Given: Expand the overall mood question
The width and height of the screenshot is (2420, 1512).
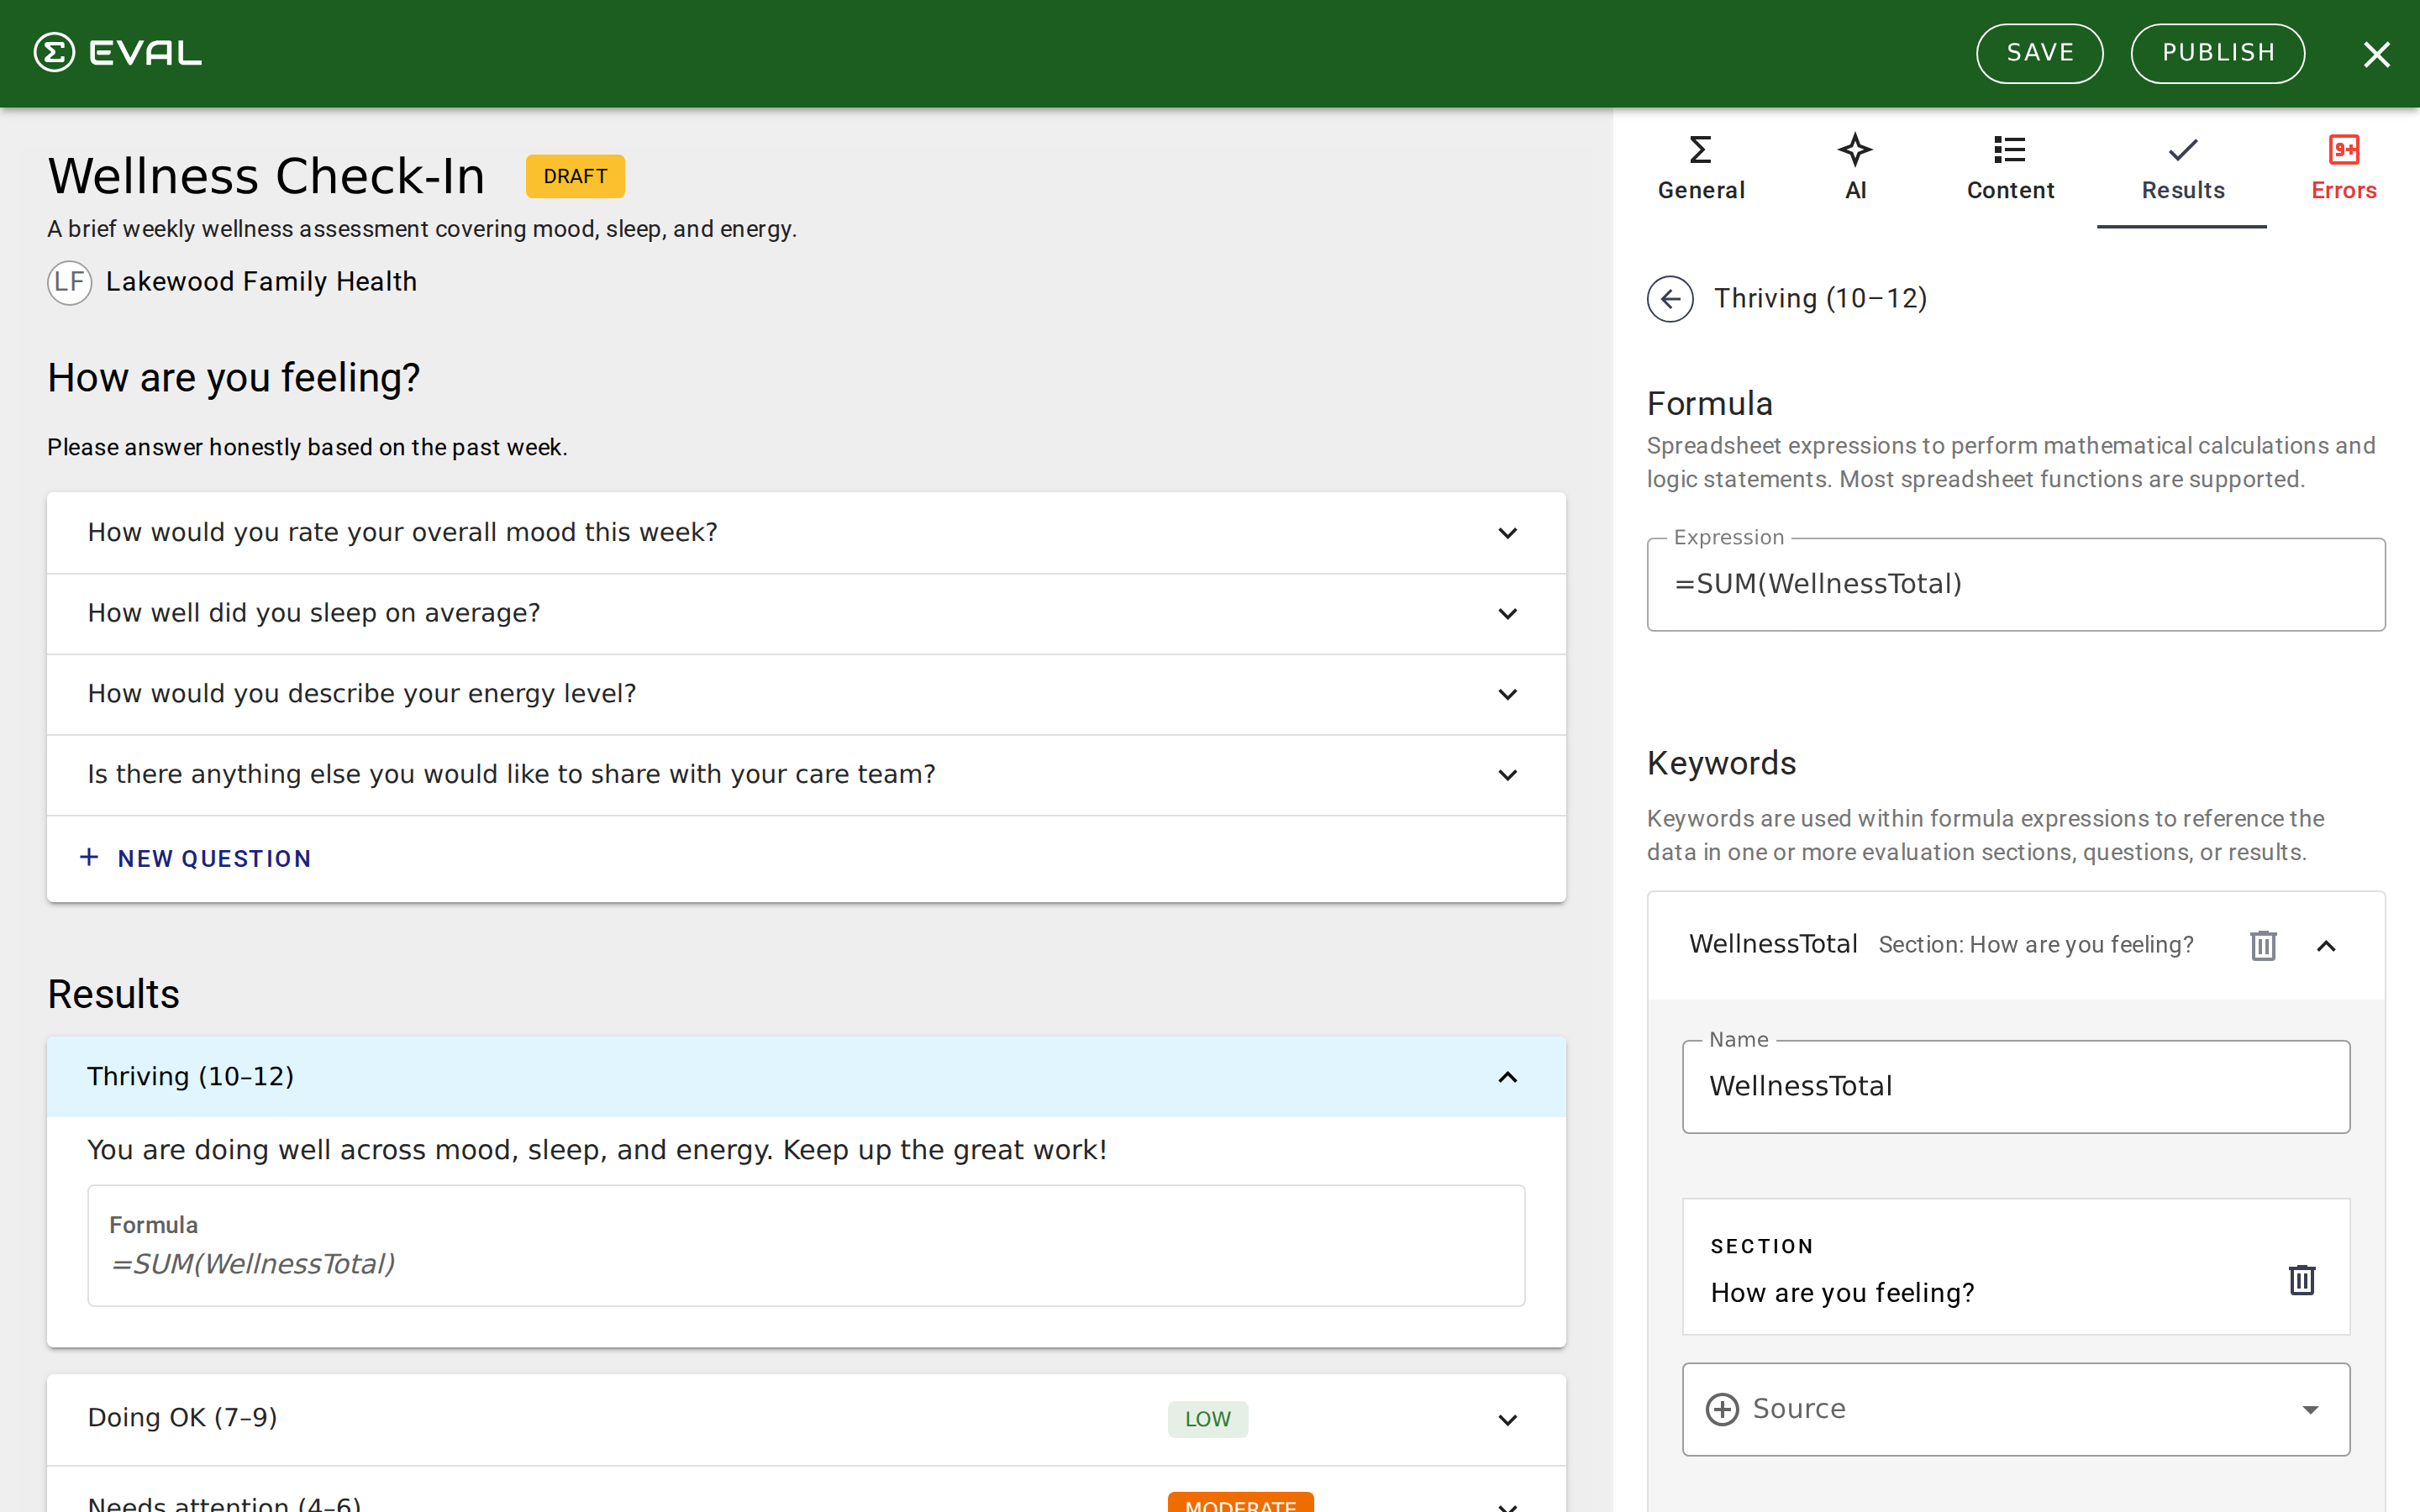Looking at the screenshot, I should coord(1507,533).
